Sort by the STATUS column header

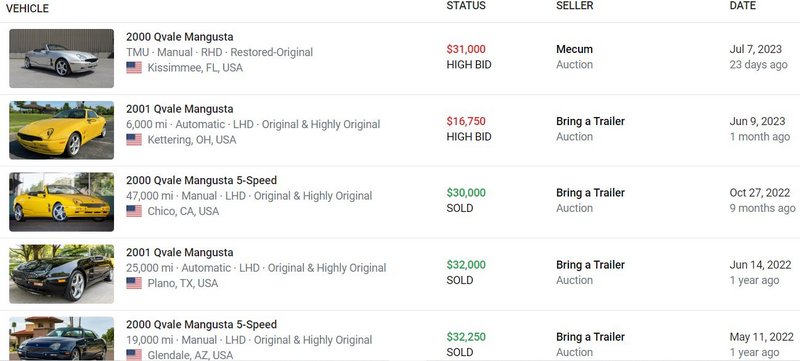coord(466,6)
